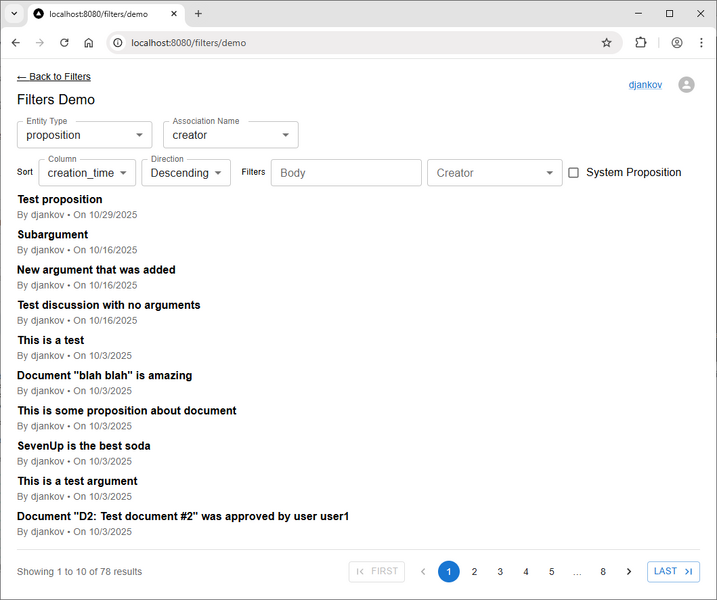This screenshot has height=600, width=717.
Task: Expand the Association Name dropdown
Action: pos(230,135)
